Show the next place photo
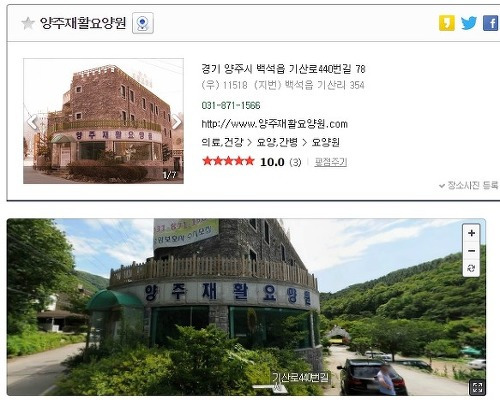 [x=176, y=122]
